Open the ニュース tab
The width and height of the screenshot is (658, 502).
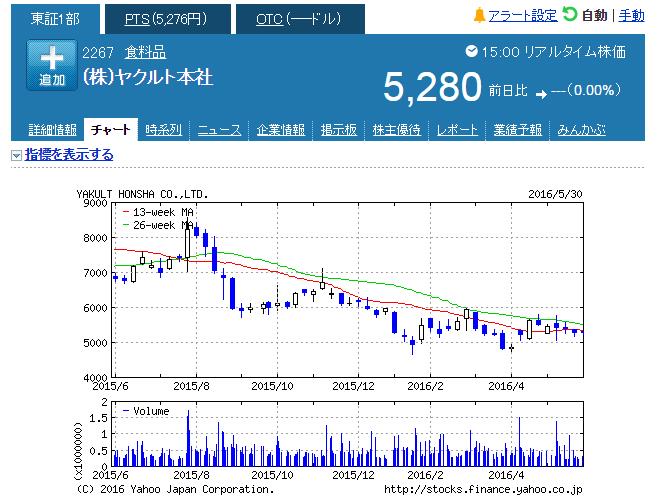(219, 130)
